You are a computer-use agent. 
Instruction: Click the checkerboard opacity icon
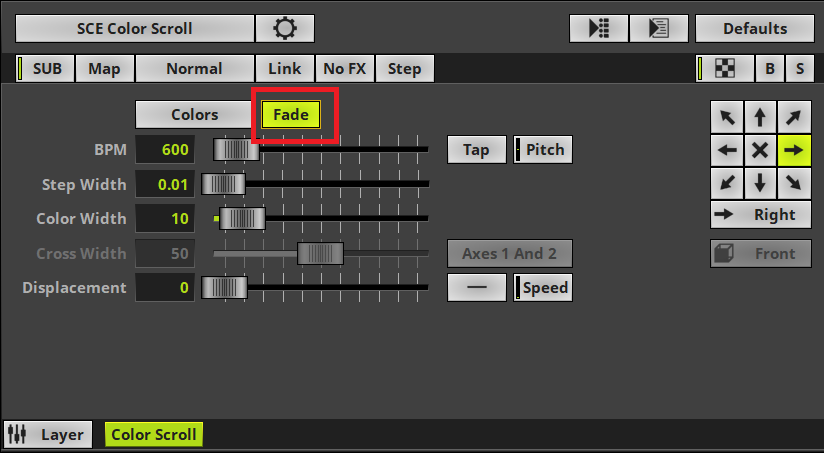[727, 69]
